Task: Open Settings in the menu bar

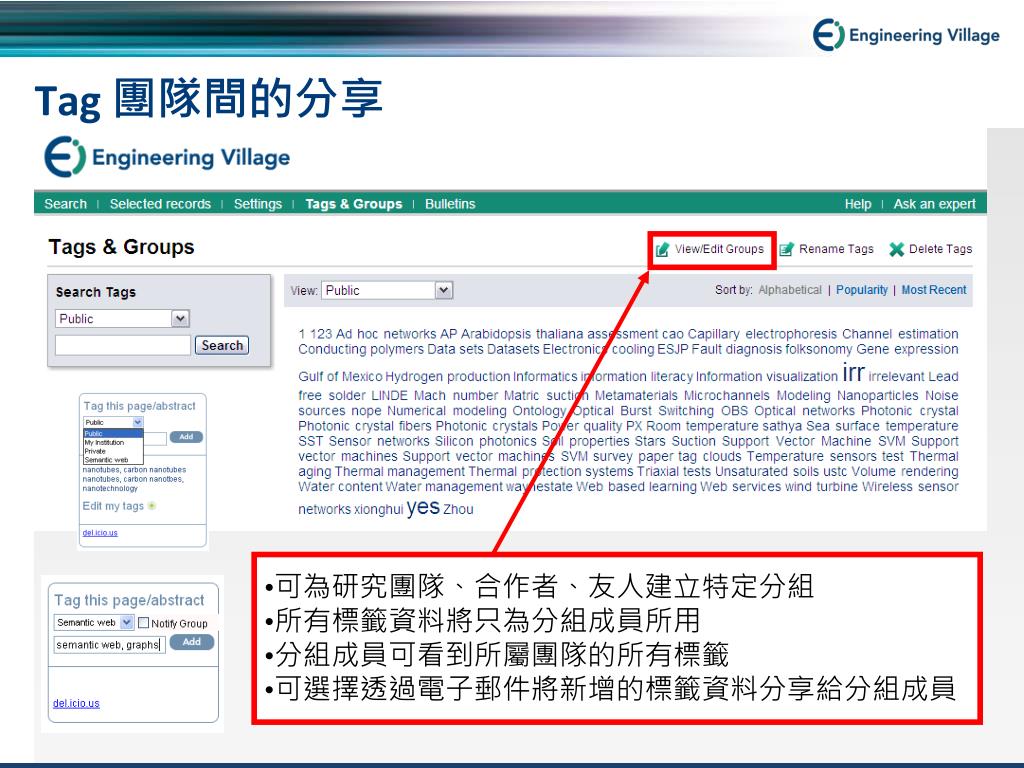Action: point(257,204)
